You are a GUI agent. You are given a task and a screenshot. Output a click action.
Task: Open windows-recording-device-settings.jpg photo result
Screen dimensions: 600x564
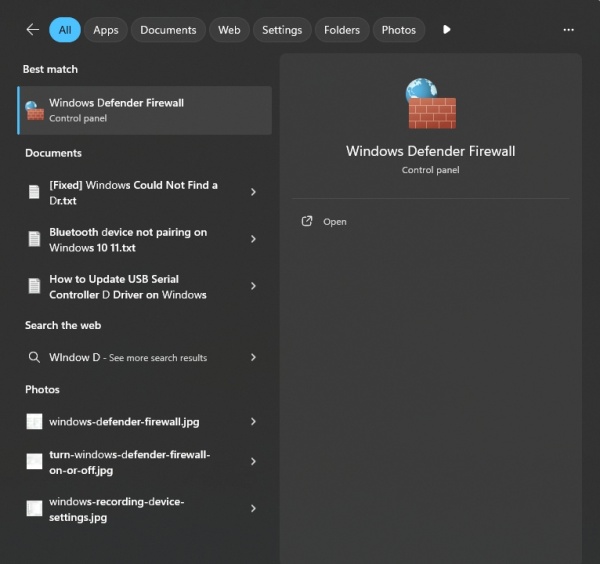(145, 509)
